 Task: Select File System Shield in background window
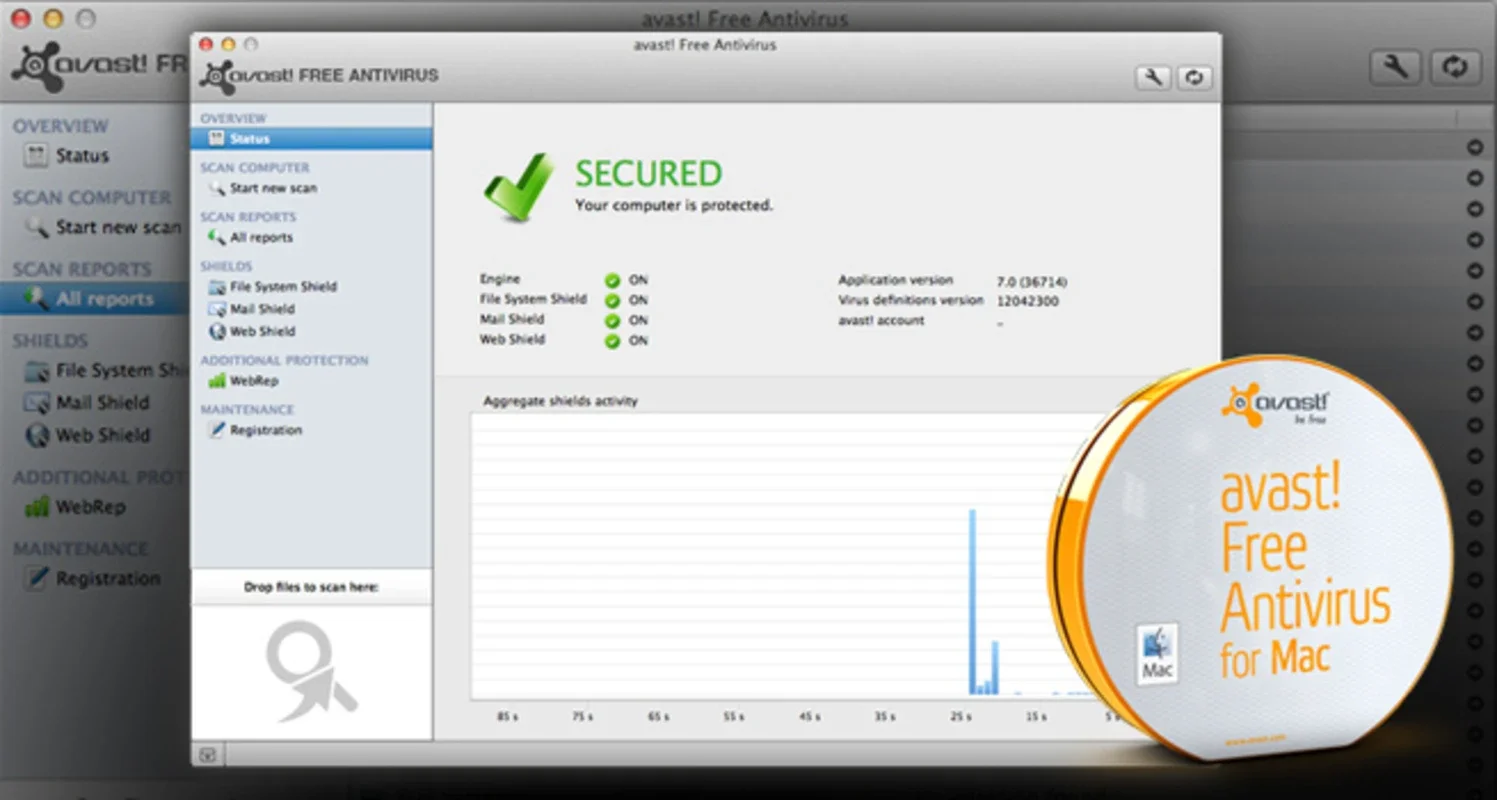(x=122, y=371)
